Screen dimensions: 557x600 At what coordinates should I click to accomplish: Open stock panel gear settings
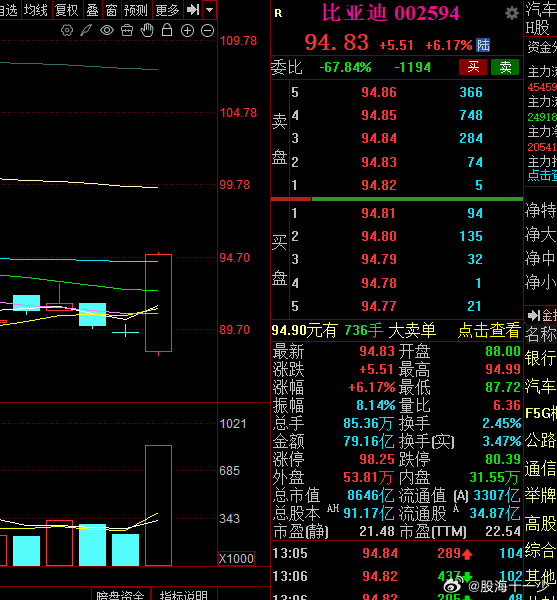[512, 13]
